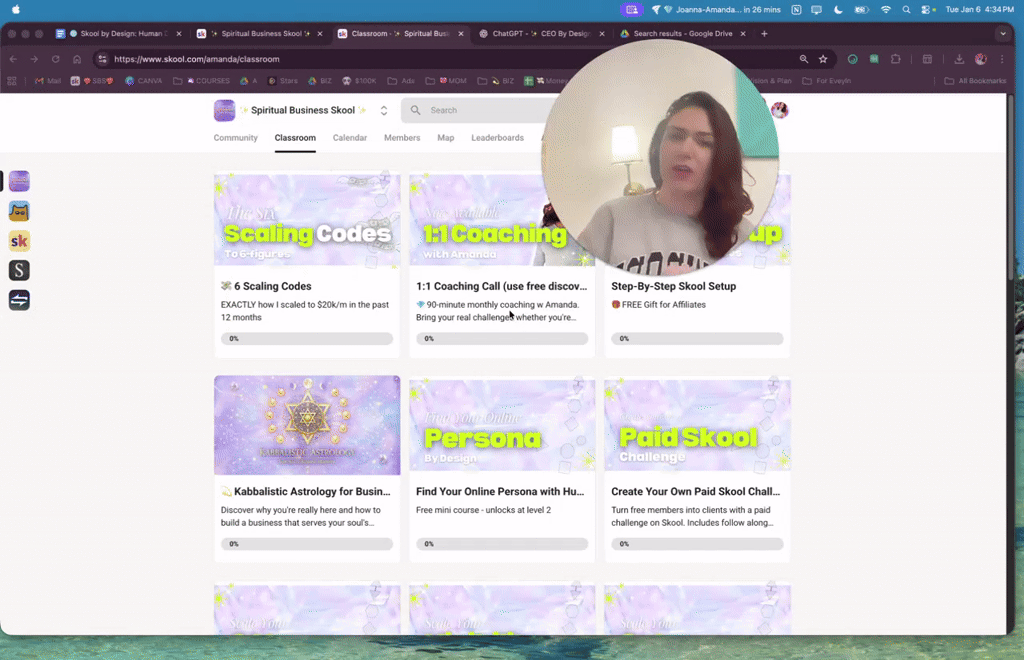The width and height of the screenshot is (1024, 660).
Task: Switch to the Community tab
Action: (236, 138)
